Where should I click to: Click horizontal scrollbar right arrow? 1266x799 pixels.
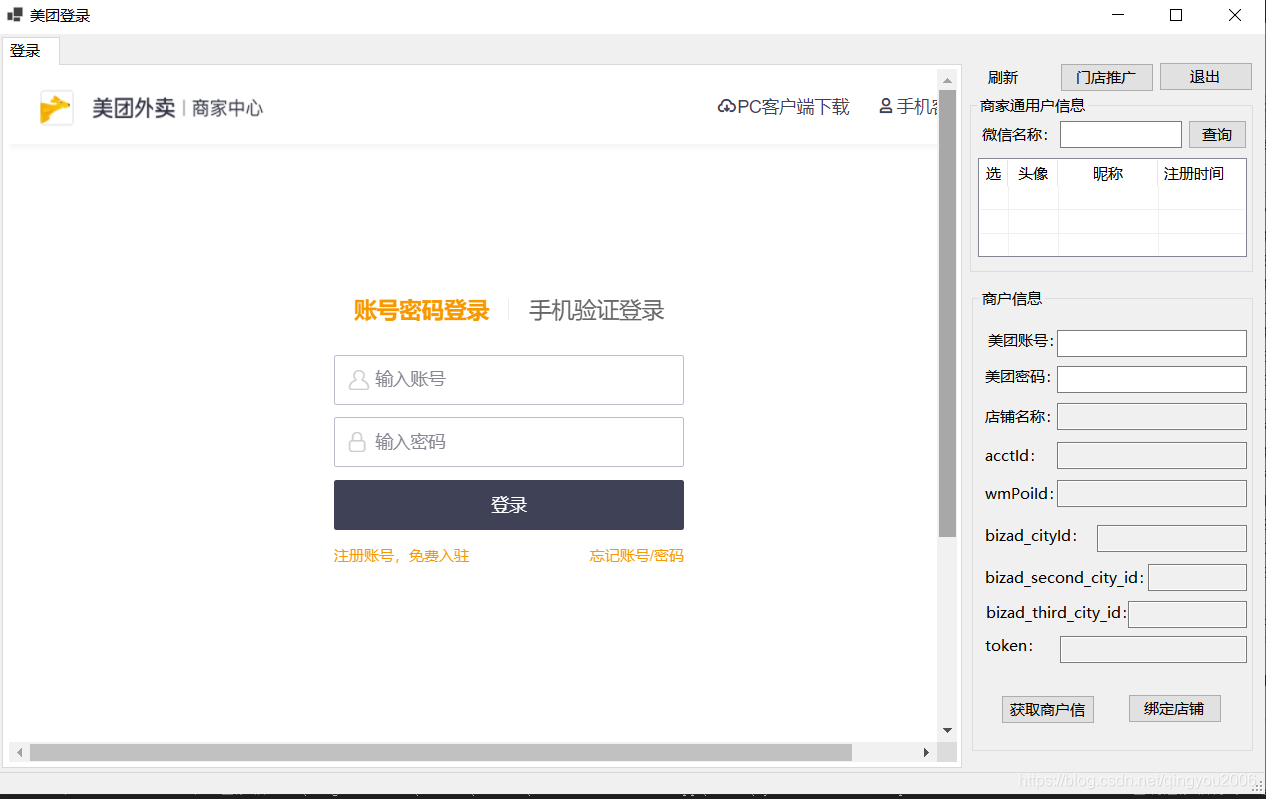[x=926, y=752]
